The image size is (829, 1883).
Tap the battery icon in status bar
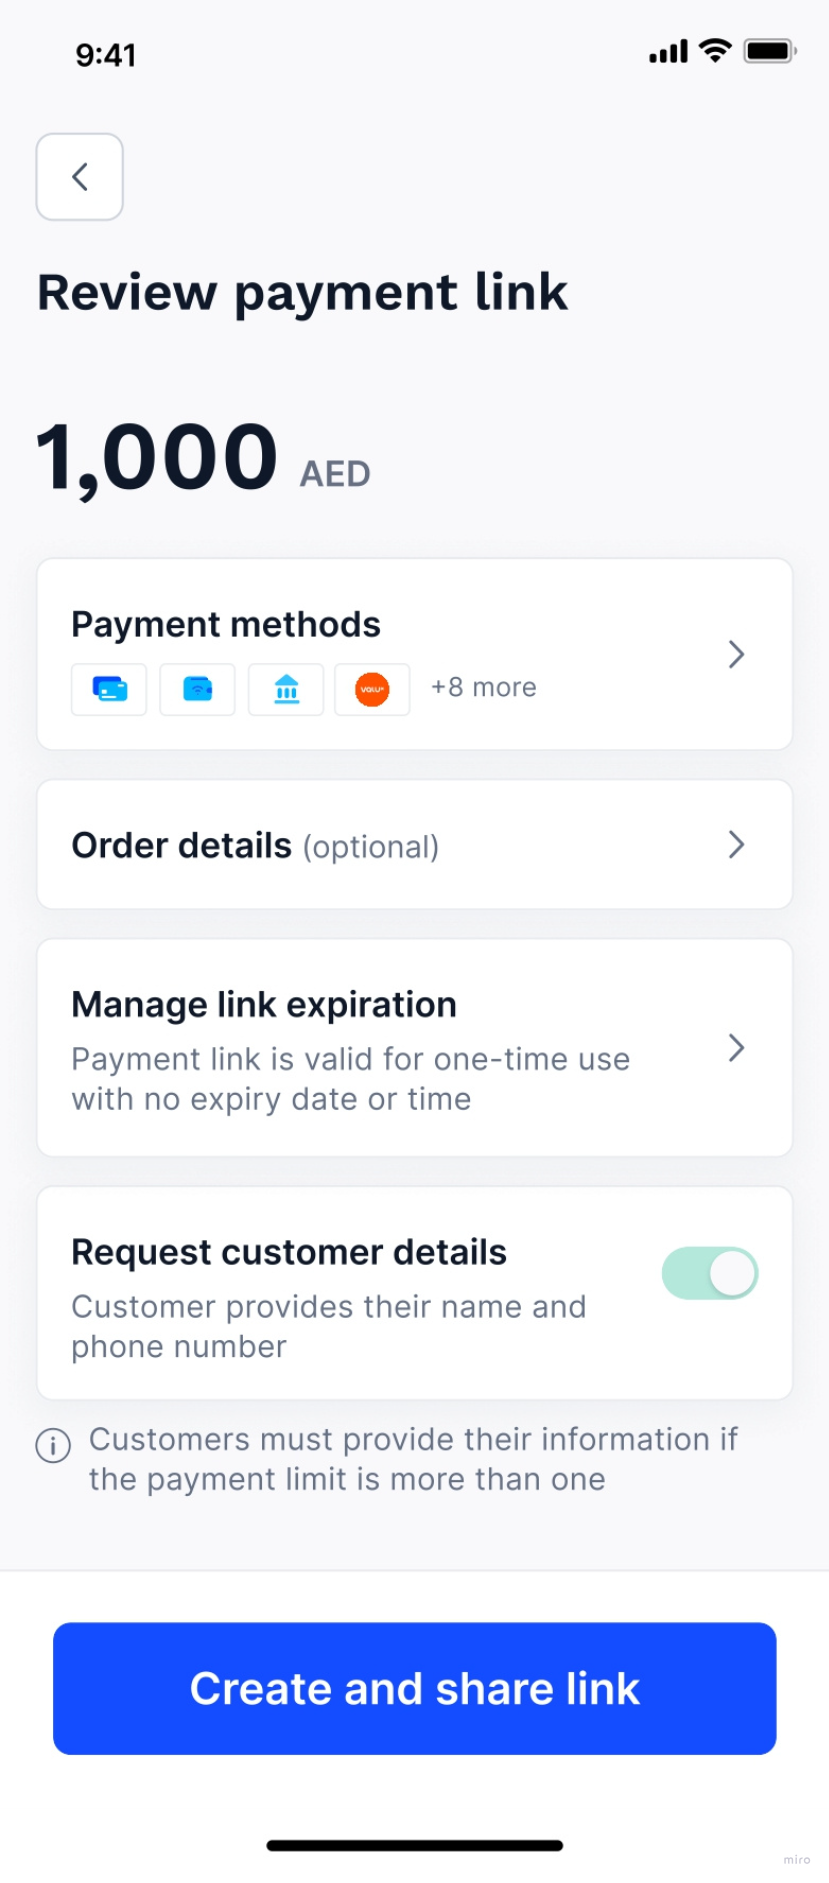(769, 51)
